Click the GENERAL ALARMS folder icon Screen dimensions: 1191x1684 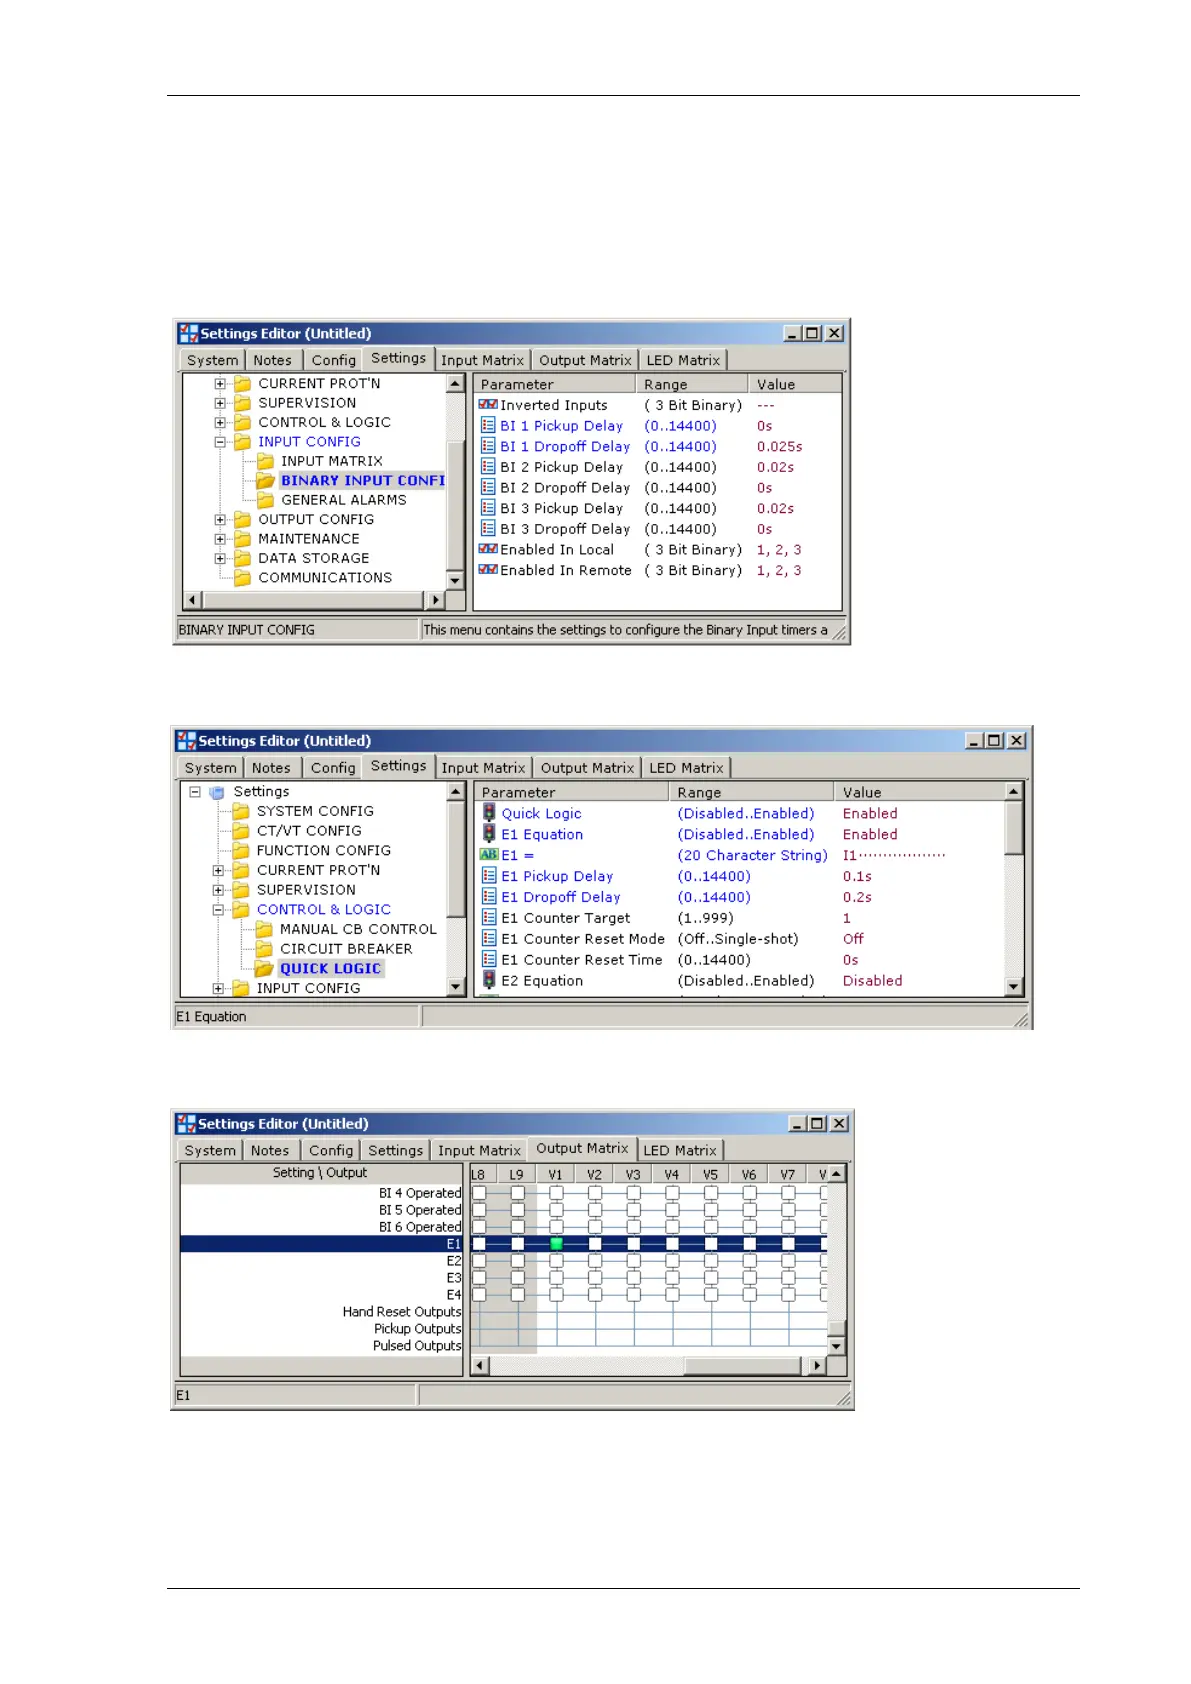pos(265,500)
